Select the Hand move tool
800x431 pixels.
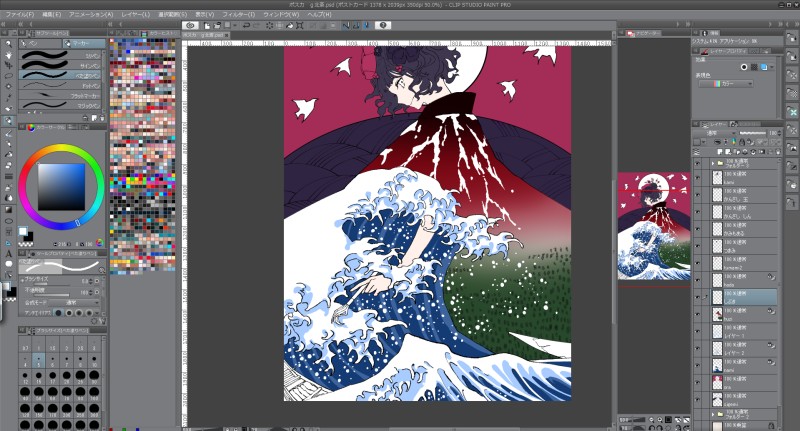(x=9, y=55)
